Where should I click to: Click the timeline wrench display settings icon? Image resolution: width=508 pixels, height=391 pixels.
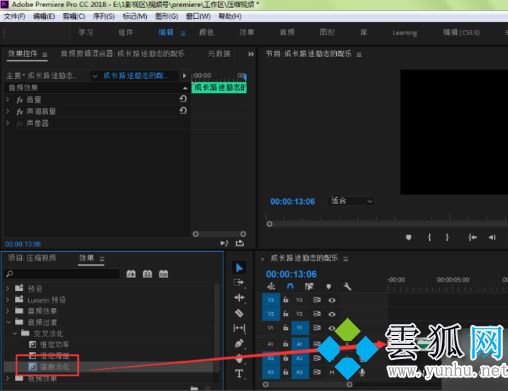tap(347, 286)
